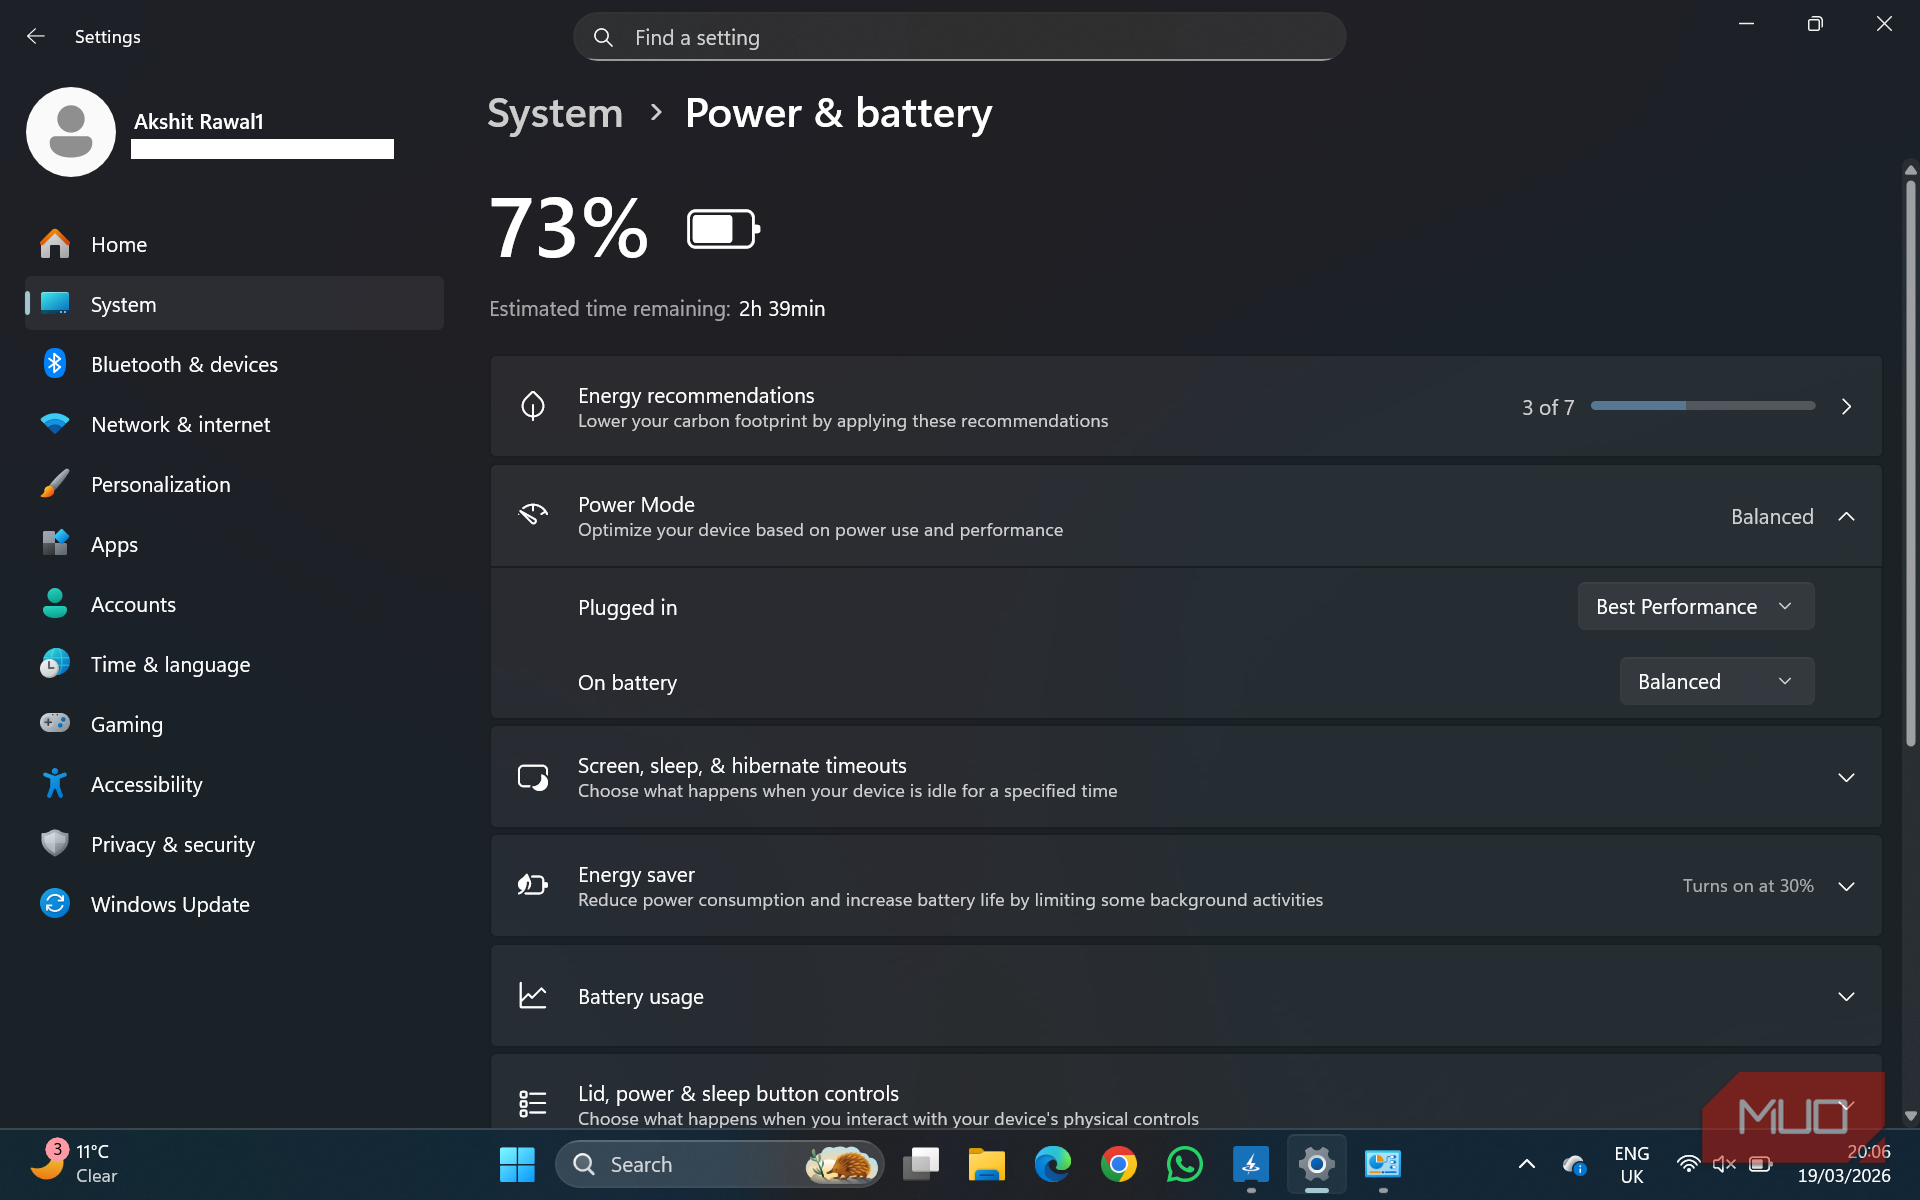The height and width of the screenshot is (1200, 1920).
Task: Open Personalization settings
Action: click(x=234, y=484)
